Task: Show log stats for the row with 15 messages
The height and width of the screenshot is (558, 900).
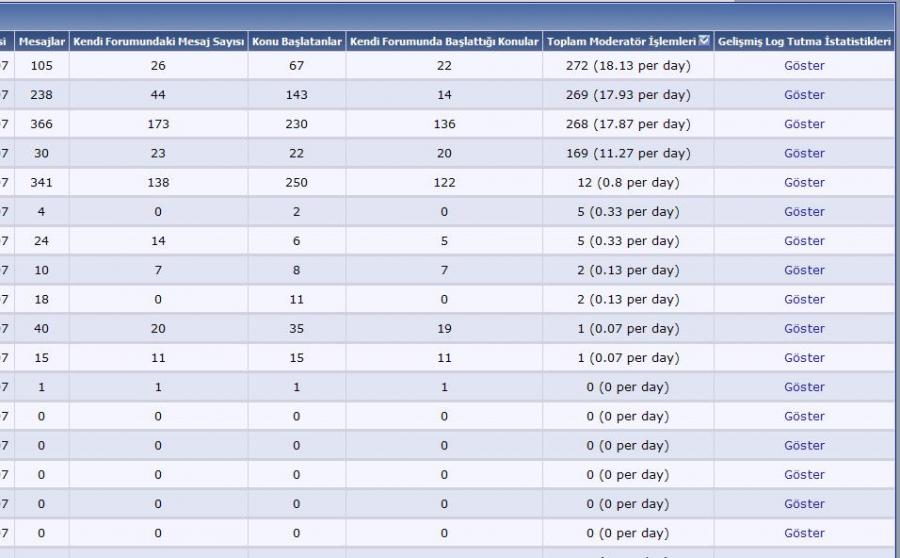Action: [x=804, y=358]
